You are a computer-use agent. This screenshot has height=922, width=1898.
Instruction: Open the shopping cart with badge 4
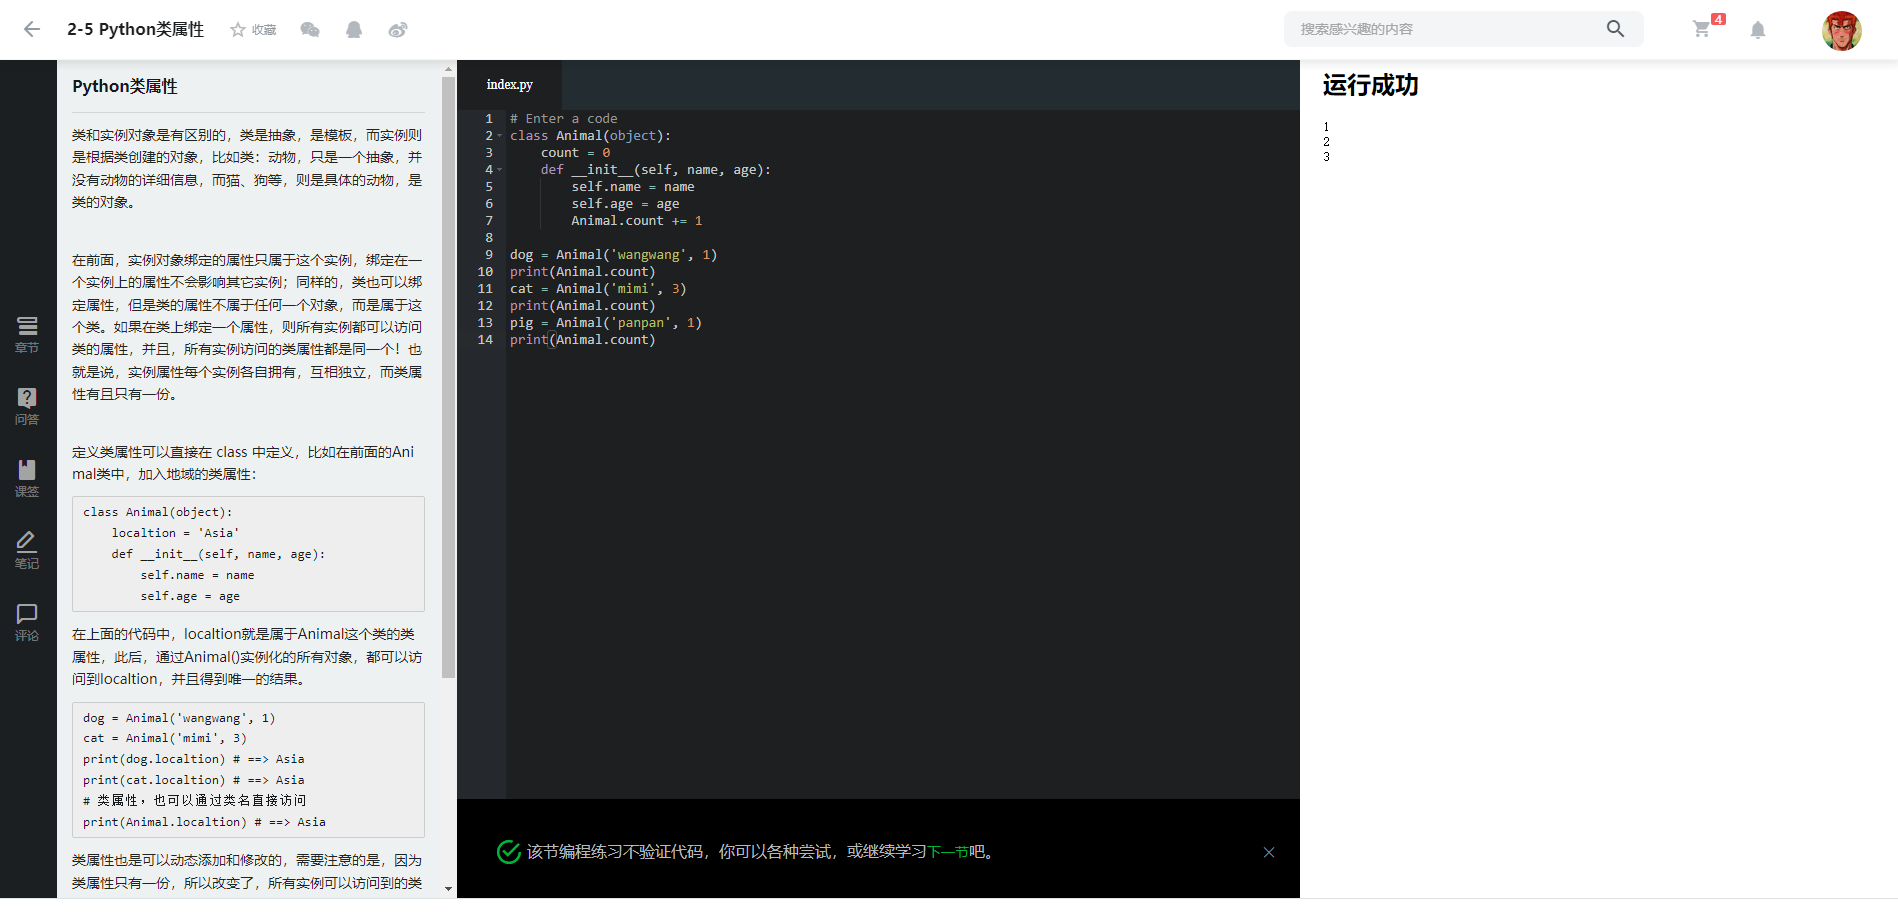point(1702,29)
